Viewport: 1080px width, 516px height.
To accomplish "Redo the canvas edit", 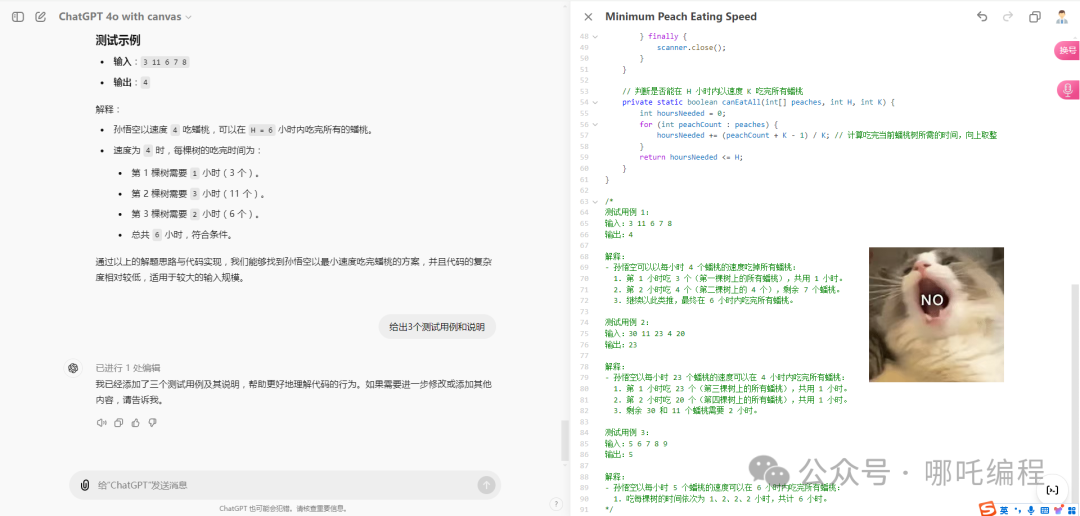I will (x=1007, y=17).
